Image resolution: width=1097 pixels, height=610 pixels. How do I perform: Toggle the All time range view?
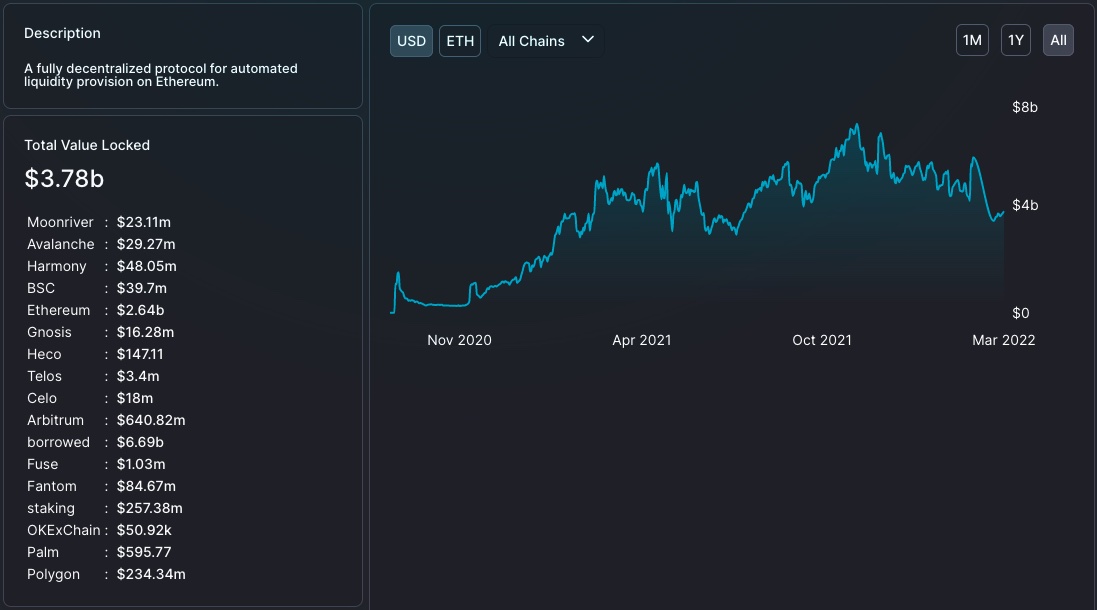(1058, 40)
